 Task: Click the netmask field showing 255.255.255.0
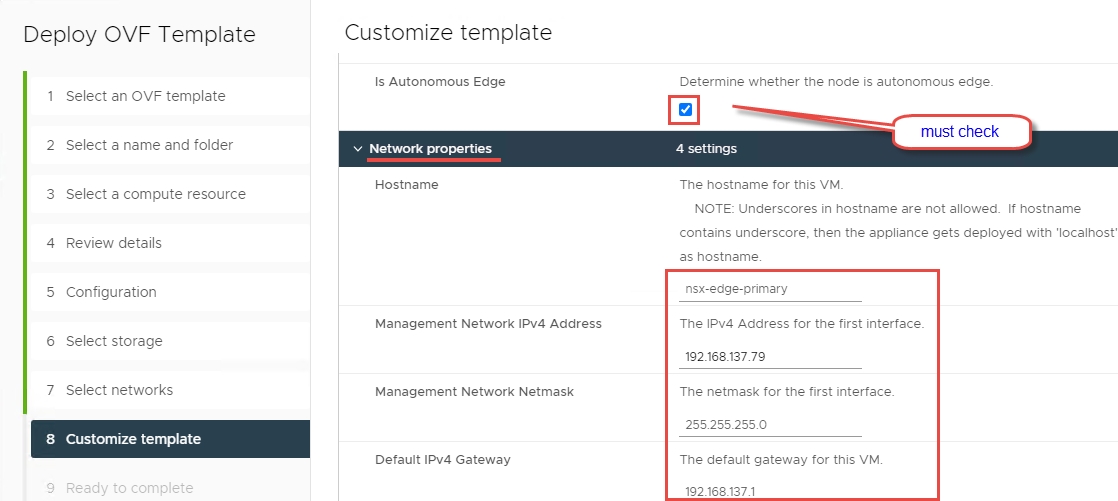769,424
